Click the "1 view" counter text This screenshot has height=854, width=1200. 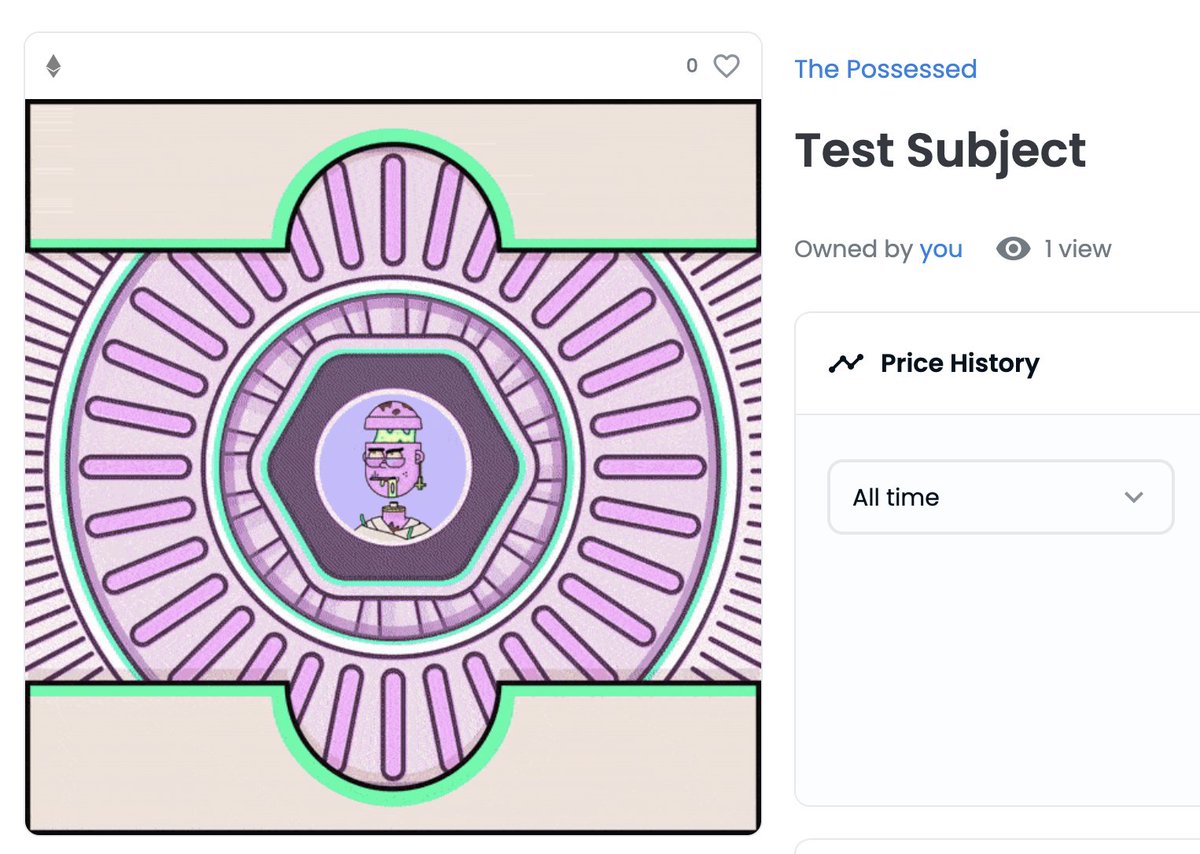coord(1078,249)
